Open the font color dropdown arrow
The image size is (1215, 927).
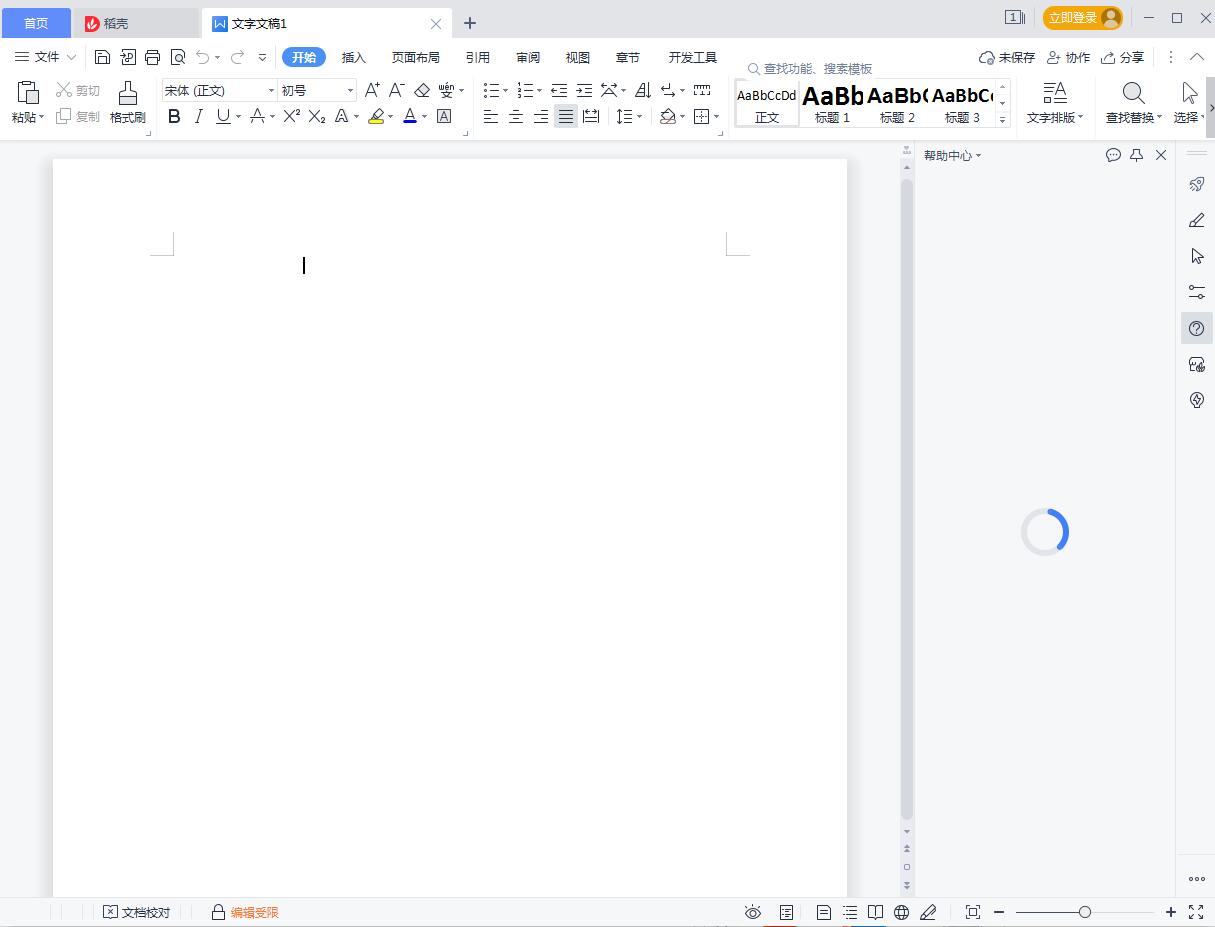point(424,116)
